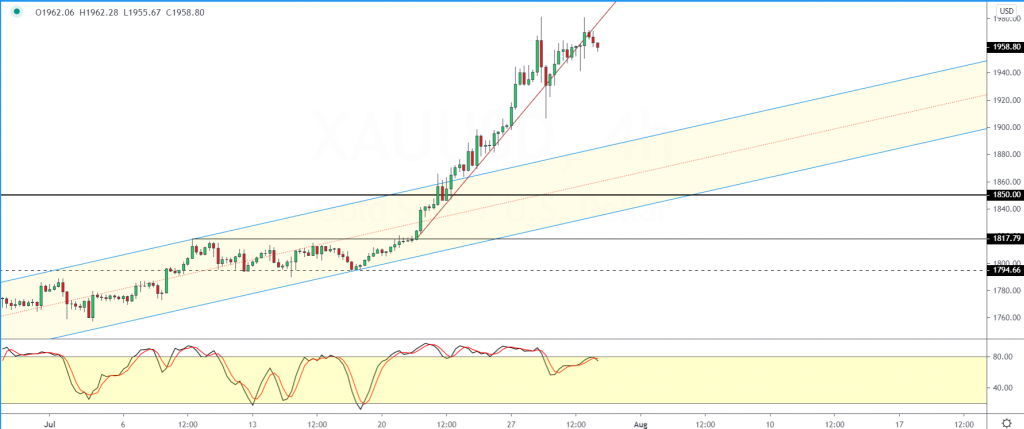1024x429 pixels.
Task: Click the 1880.00 price axis label
Action: click(x=1006, y=155)
